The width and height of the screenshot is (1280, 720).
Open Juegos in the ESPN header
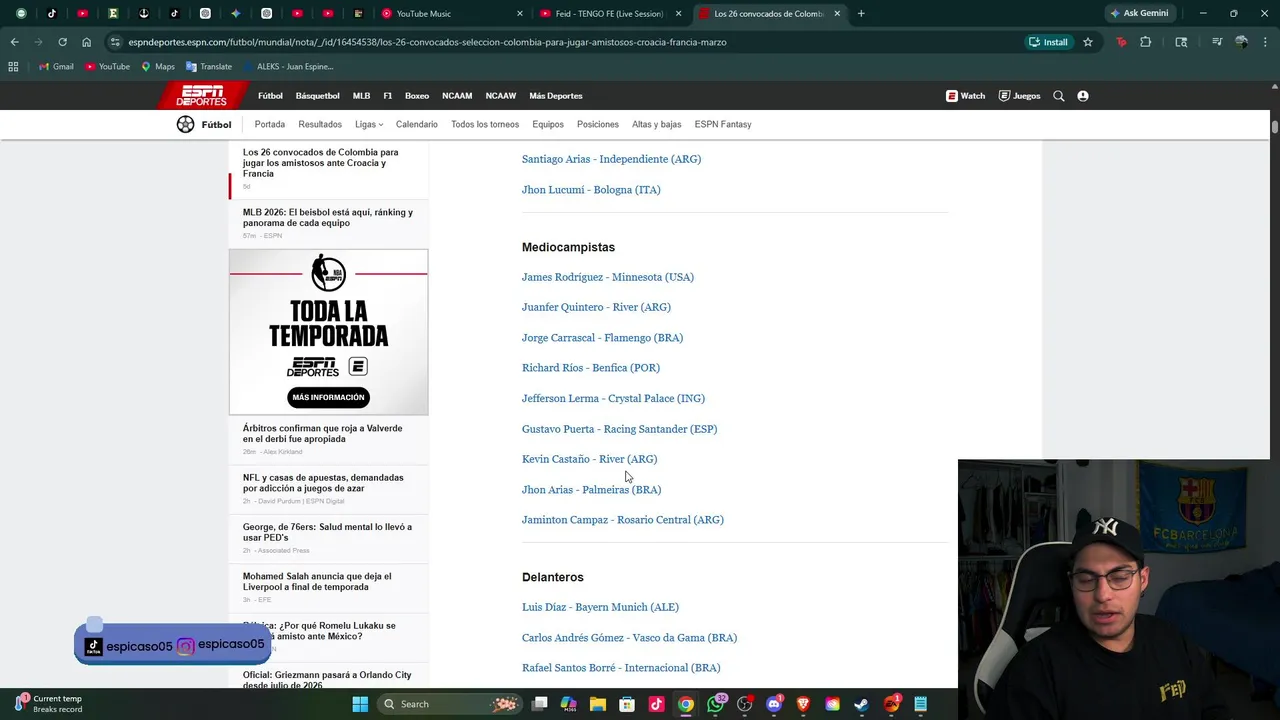click(x=1019, y=96)
